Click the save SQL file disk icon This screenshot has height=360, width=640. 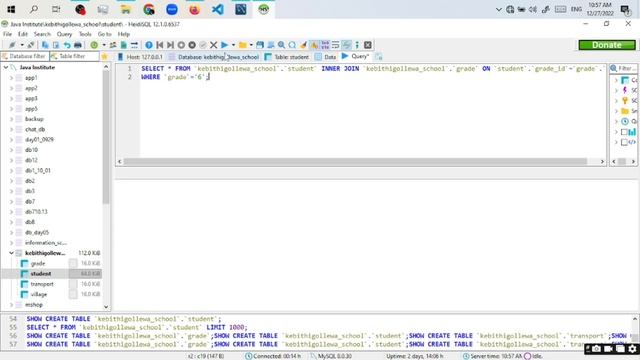[260, 45]
